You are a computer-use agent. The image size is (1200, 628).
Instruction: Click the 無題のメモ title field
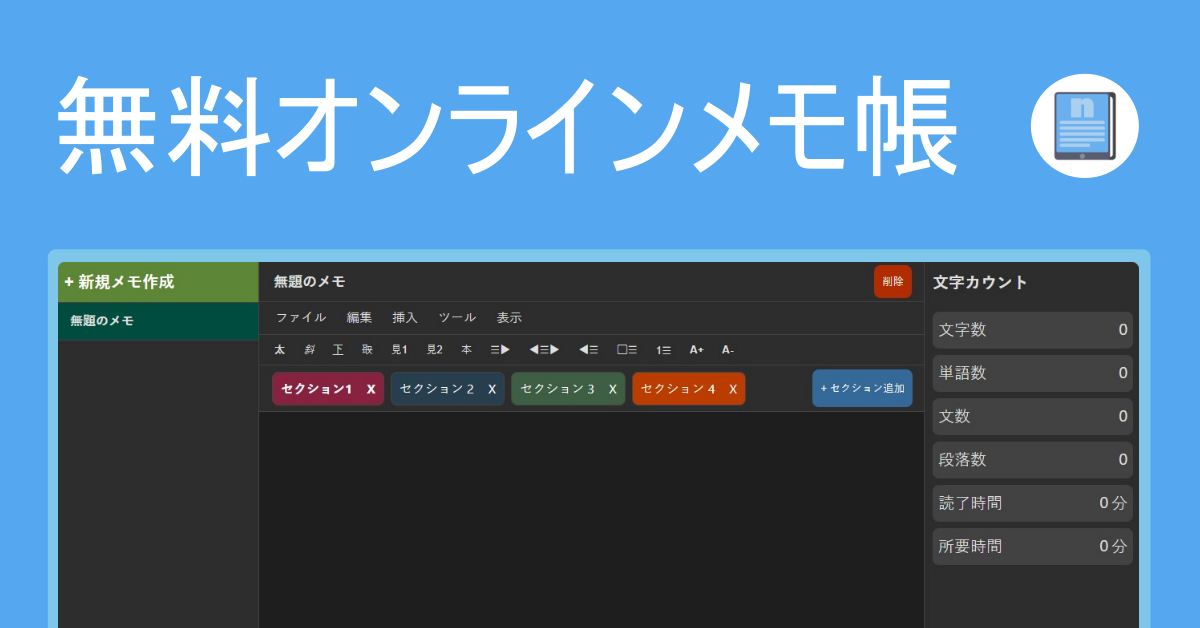coord(309,282)
